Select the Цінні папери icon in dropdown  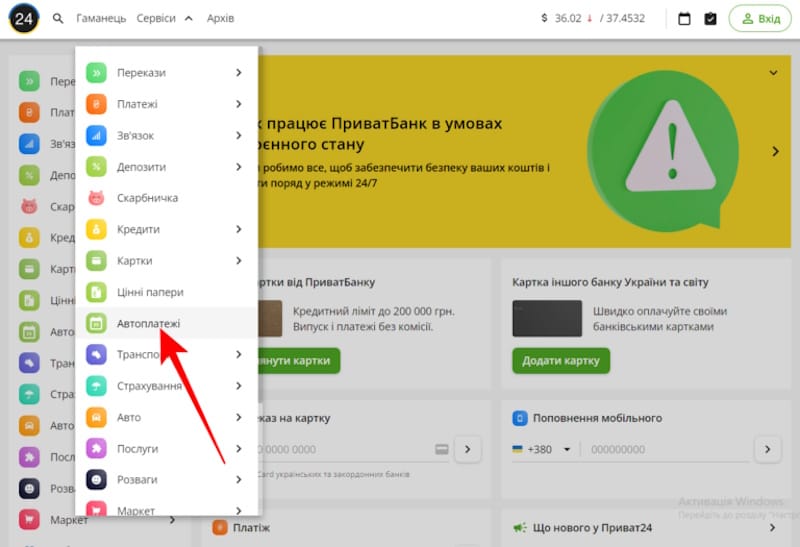[96, 292]
